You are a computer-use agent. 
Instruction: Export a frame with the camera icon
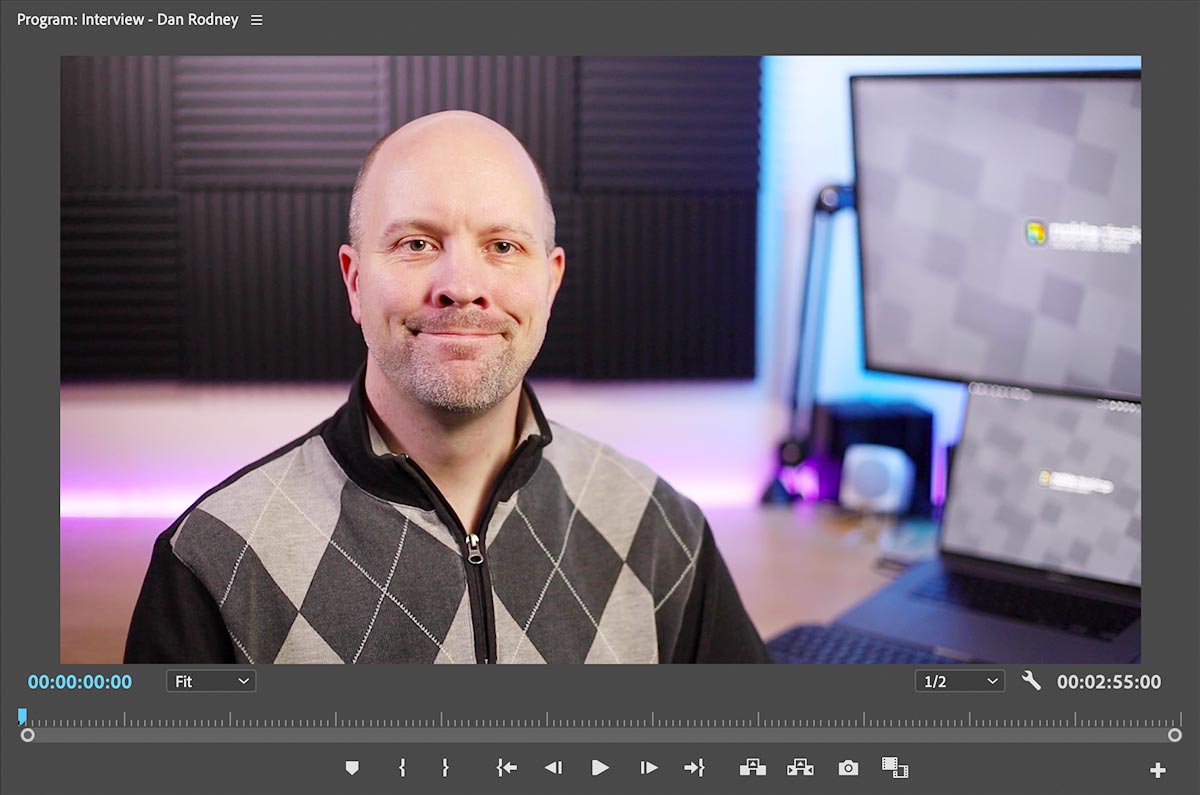click(x=848, y=767)
